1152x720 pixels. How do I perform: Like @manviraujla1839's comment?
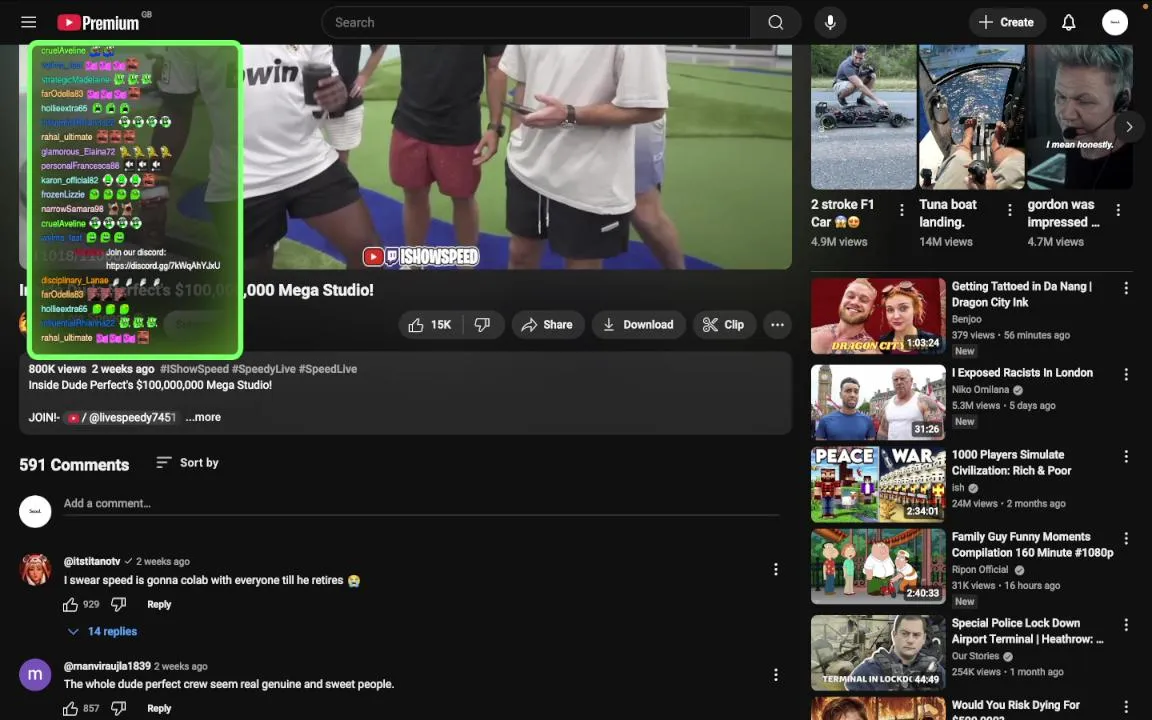pos(71,708)
